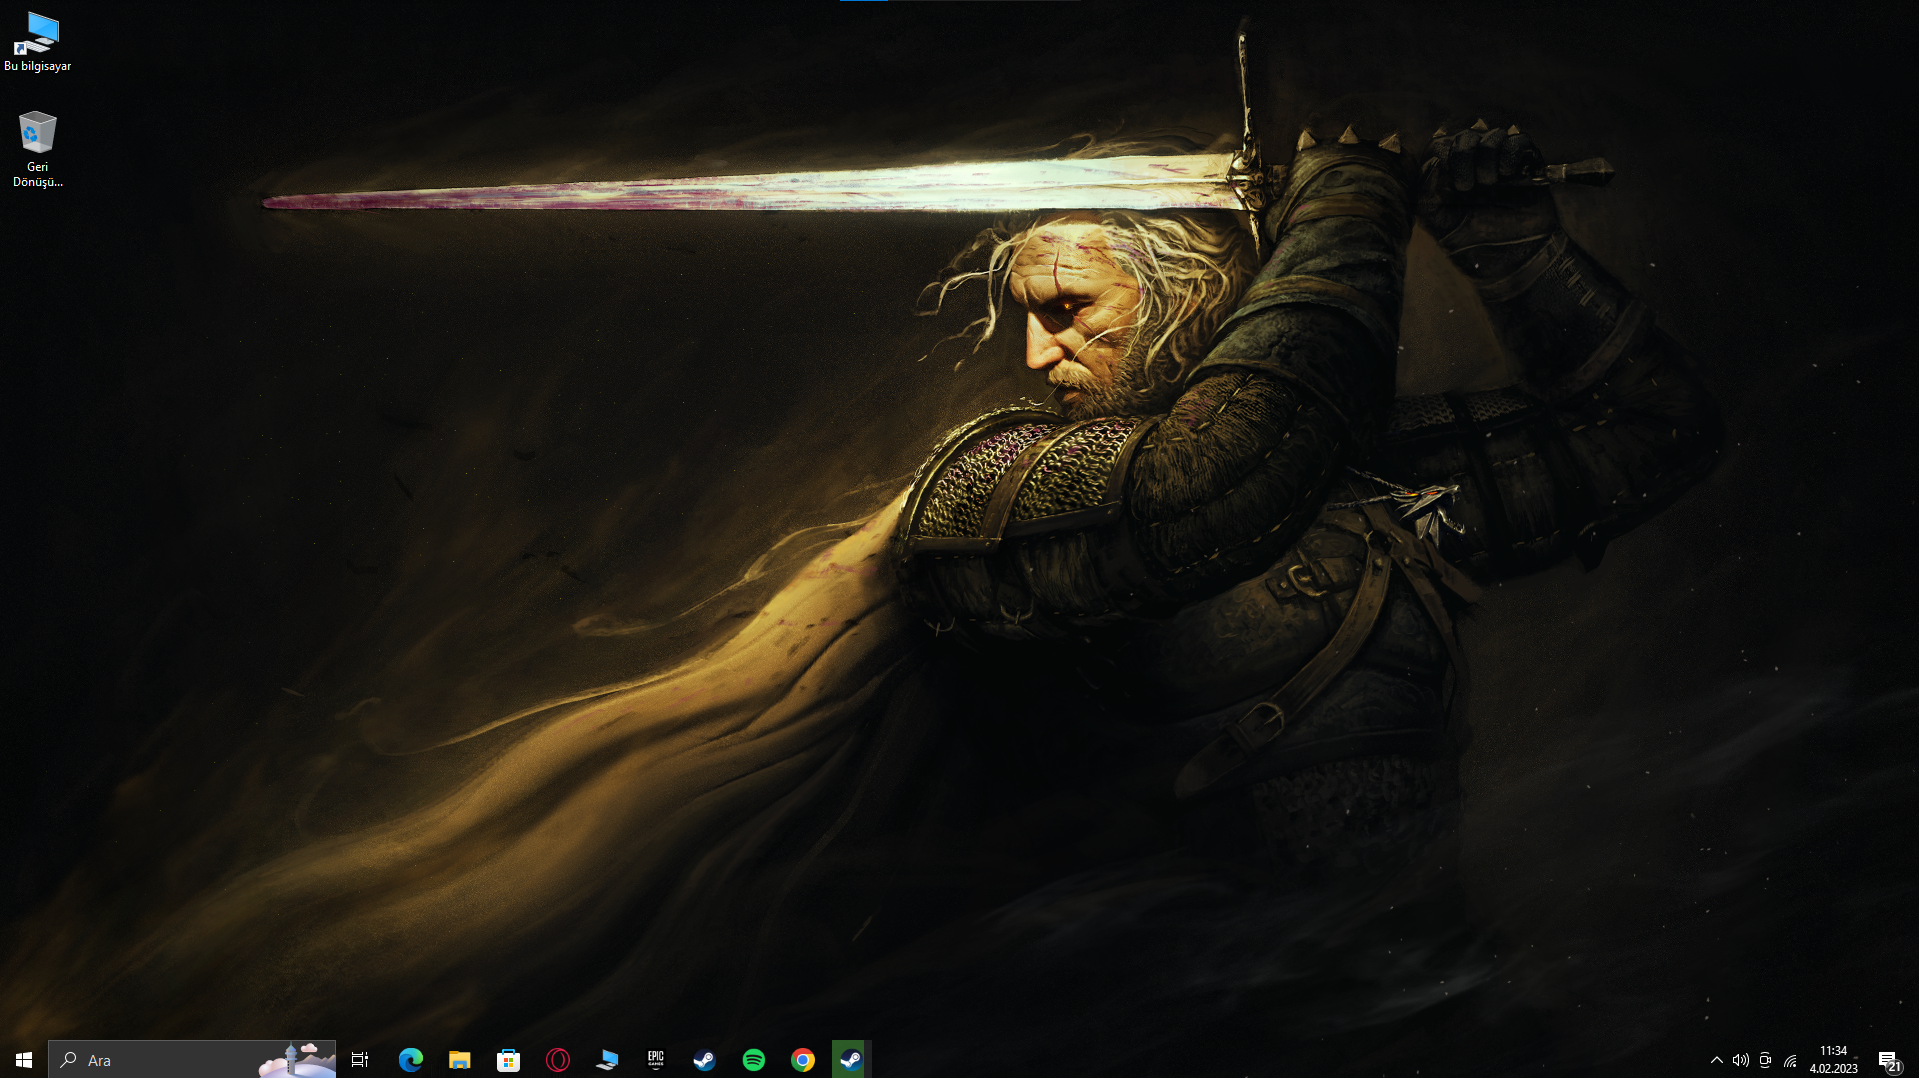
Task: Open the computer monitor icon in the taskbar
Action: [x=606, y=1059]
